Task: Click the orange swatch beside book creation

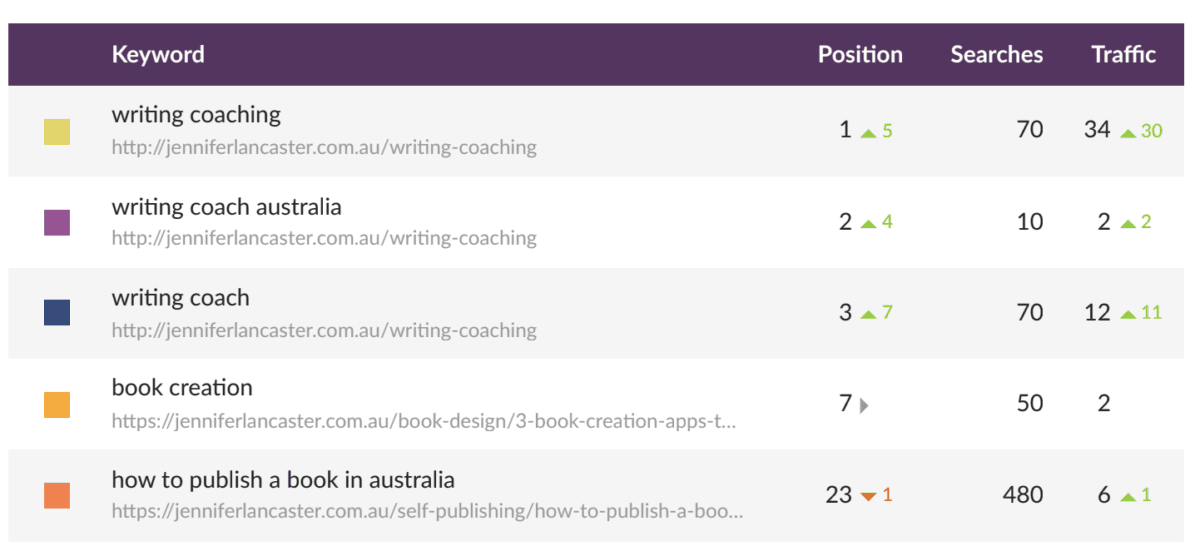Action: (x=57, y=404)
